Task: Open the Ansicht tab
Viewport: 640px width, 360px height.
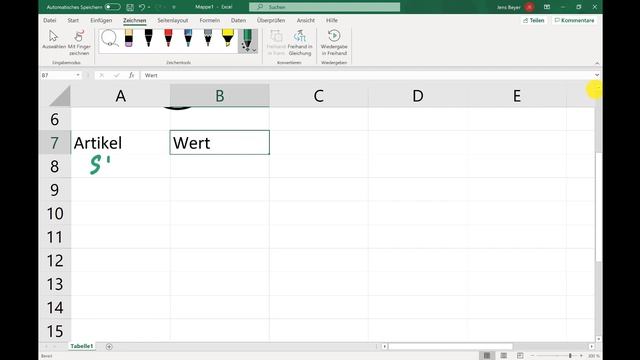Action: 306,20
